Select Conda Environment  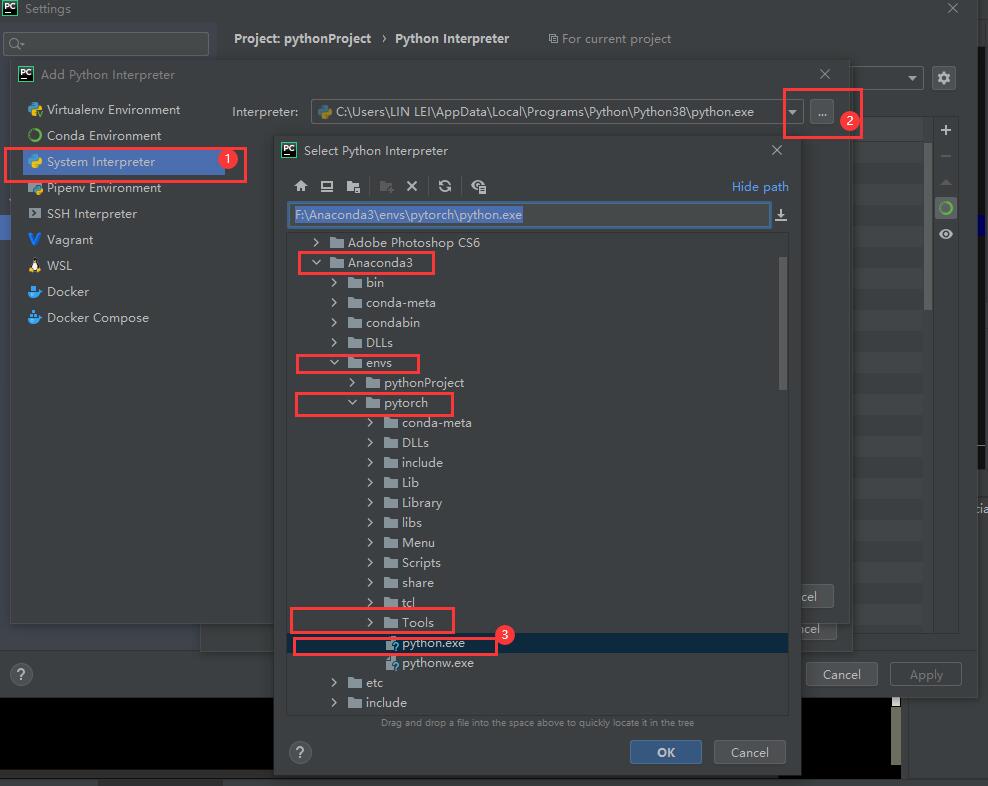click(x=104, y=136)
